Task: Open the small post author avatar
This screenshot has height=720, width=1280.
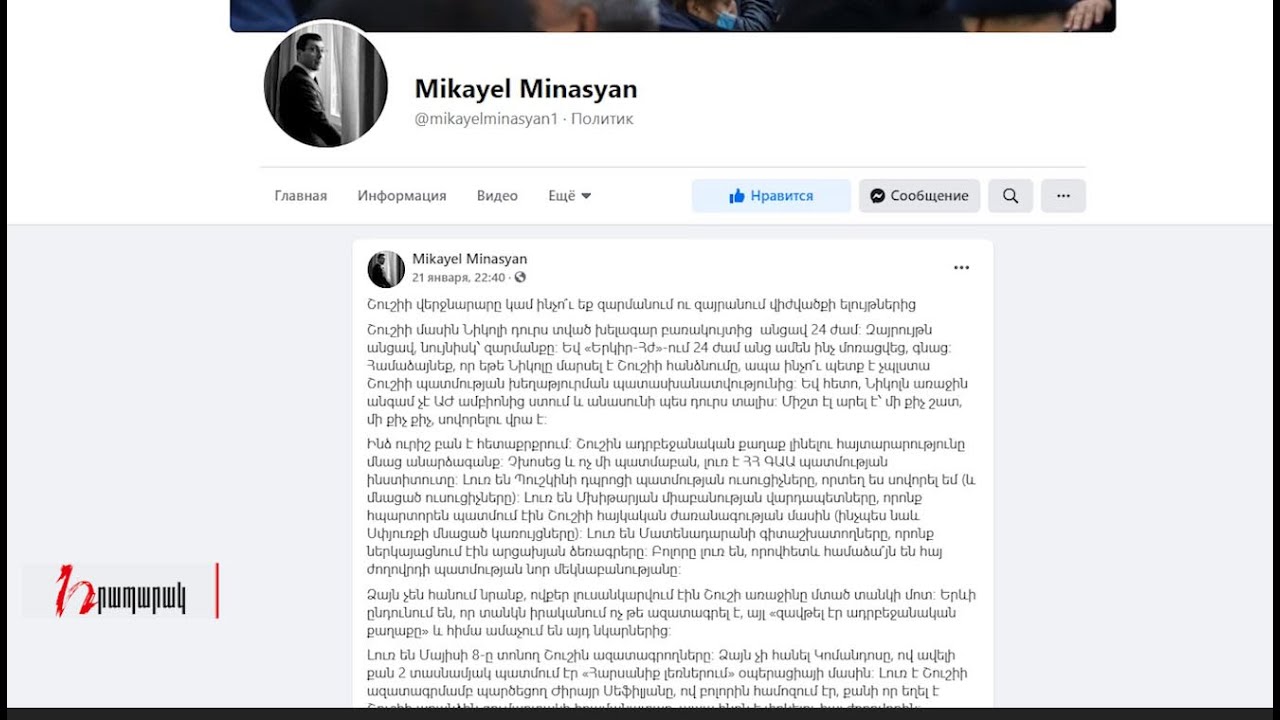Action: (x=386, y=269)
